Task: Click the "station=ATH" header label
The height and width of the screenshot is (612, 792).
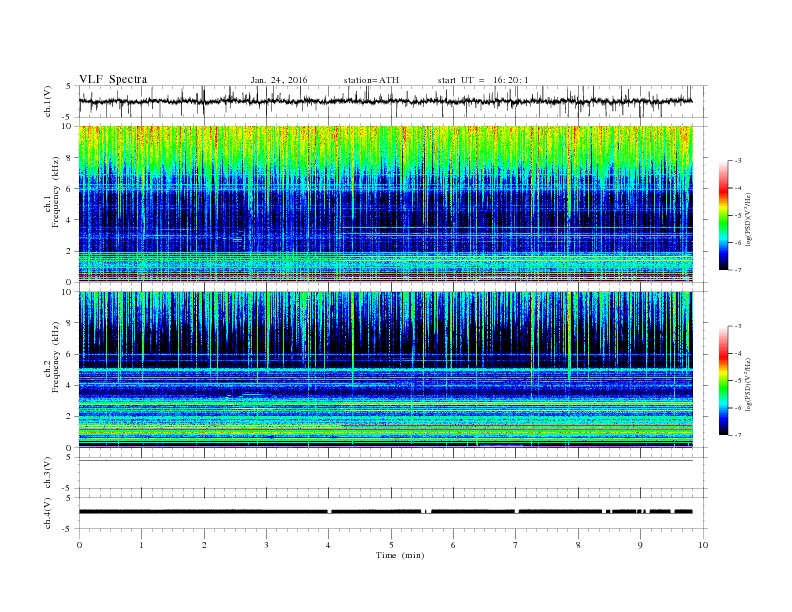Action: tap(371, 80)
